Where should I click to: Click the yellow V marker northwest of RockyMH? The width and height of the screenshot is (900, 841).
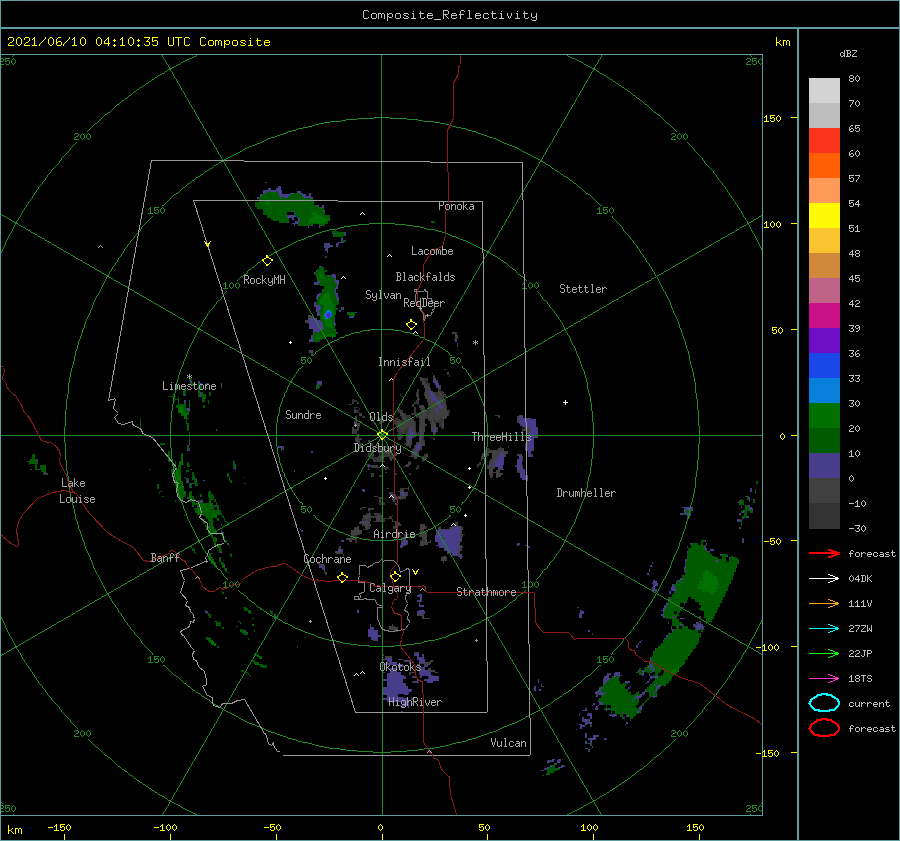[x=207, y=244]
